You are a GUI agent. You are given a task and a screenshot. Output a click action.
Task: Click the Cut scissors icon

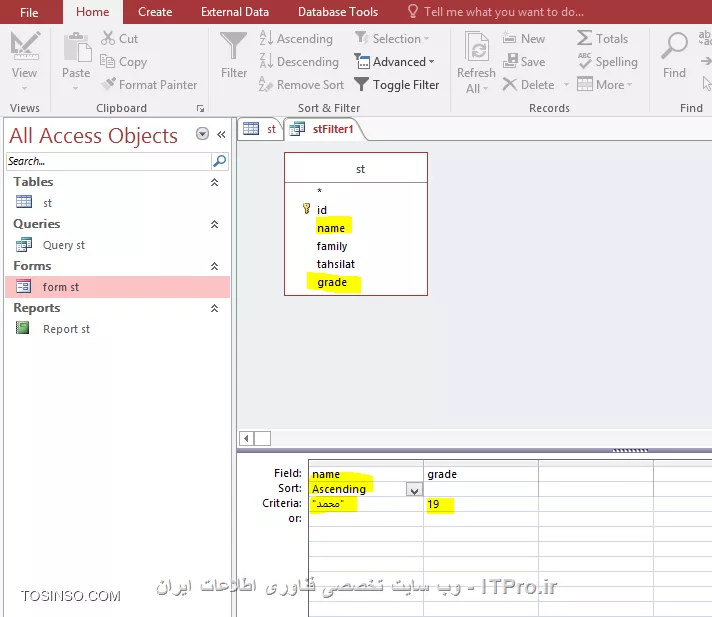(x=108, y=39)
